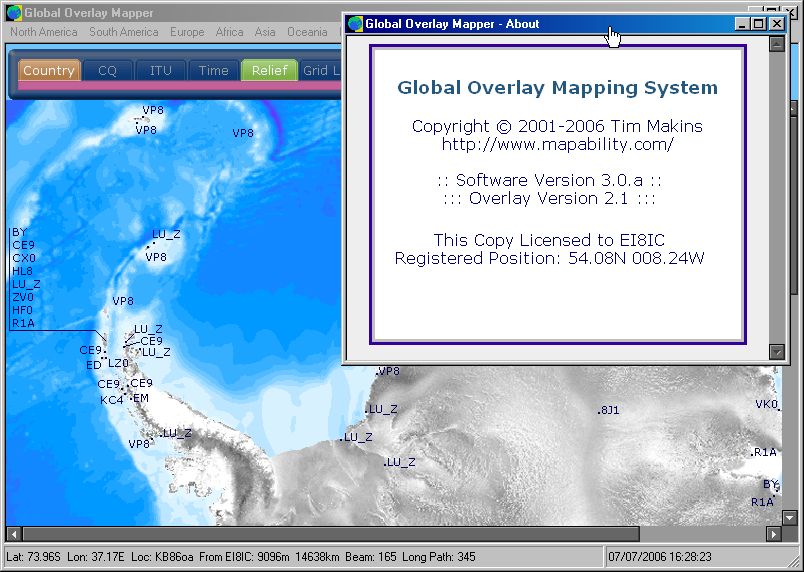Click the main window globe icon
This screenshot has width=804, height=572.
click(14, 13)
